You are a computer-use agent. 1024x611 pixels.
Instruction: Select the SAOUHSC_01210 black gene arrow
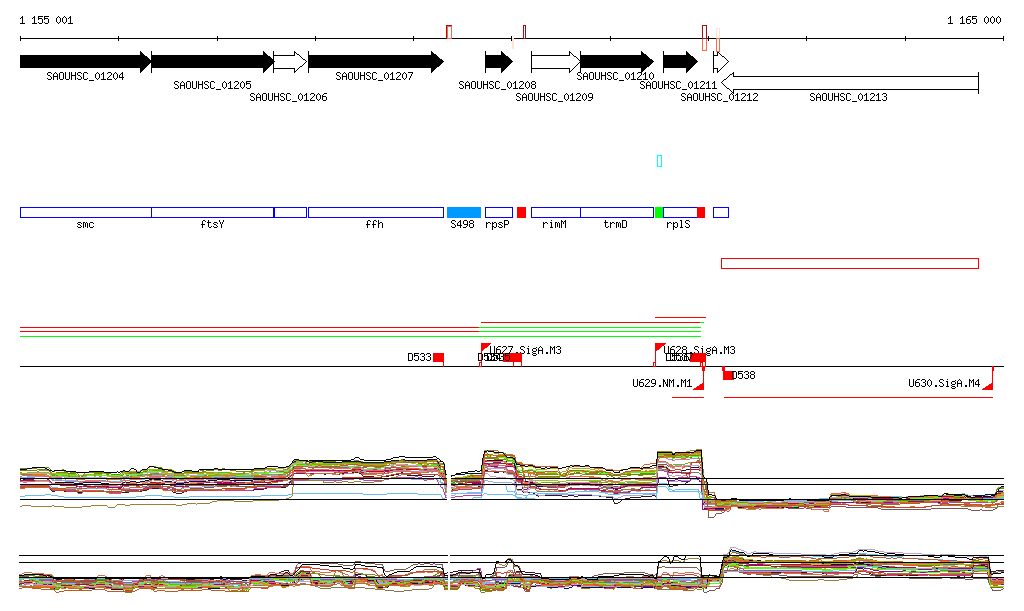coord(617,62)
